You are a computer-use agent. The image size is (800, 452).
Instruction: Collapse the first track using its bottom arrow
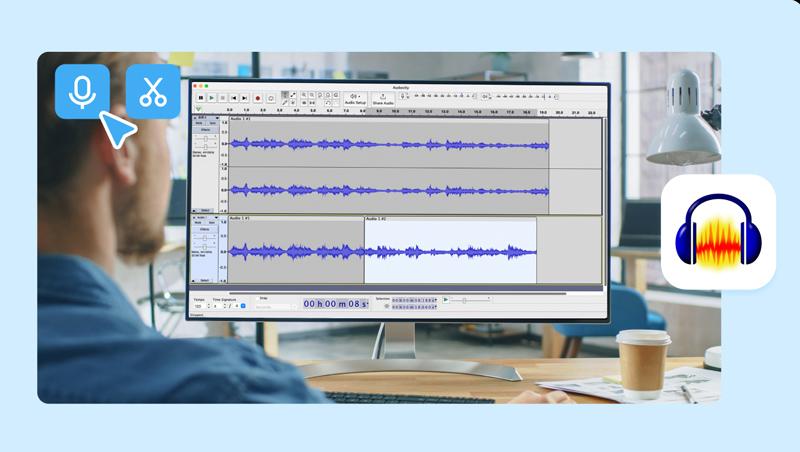[x=194, y=211]
